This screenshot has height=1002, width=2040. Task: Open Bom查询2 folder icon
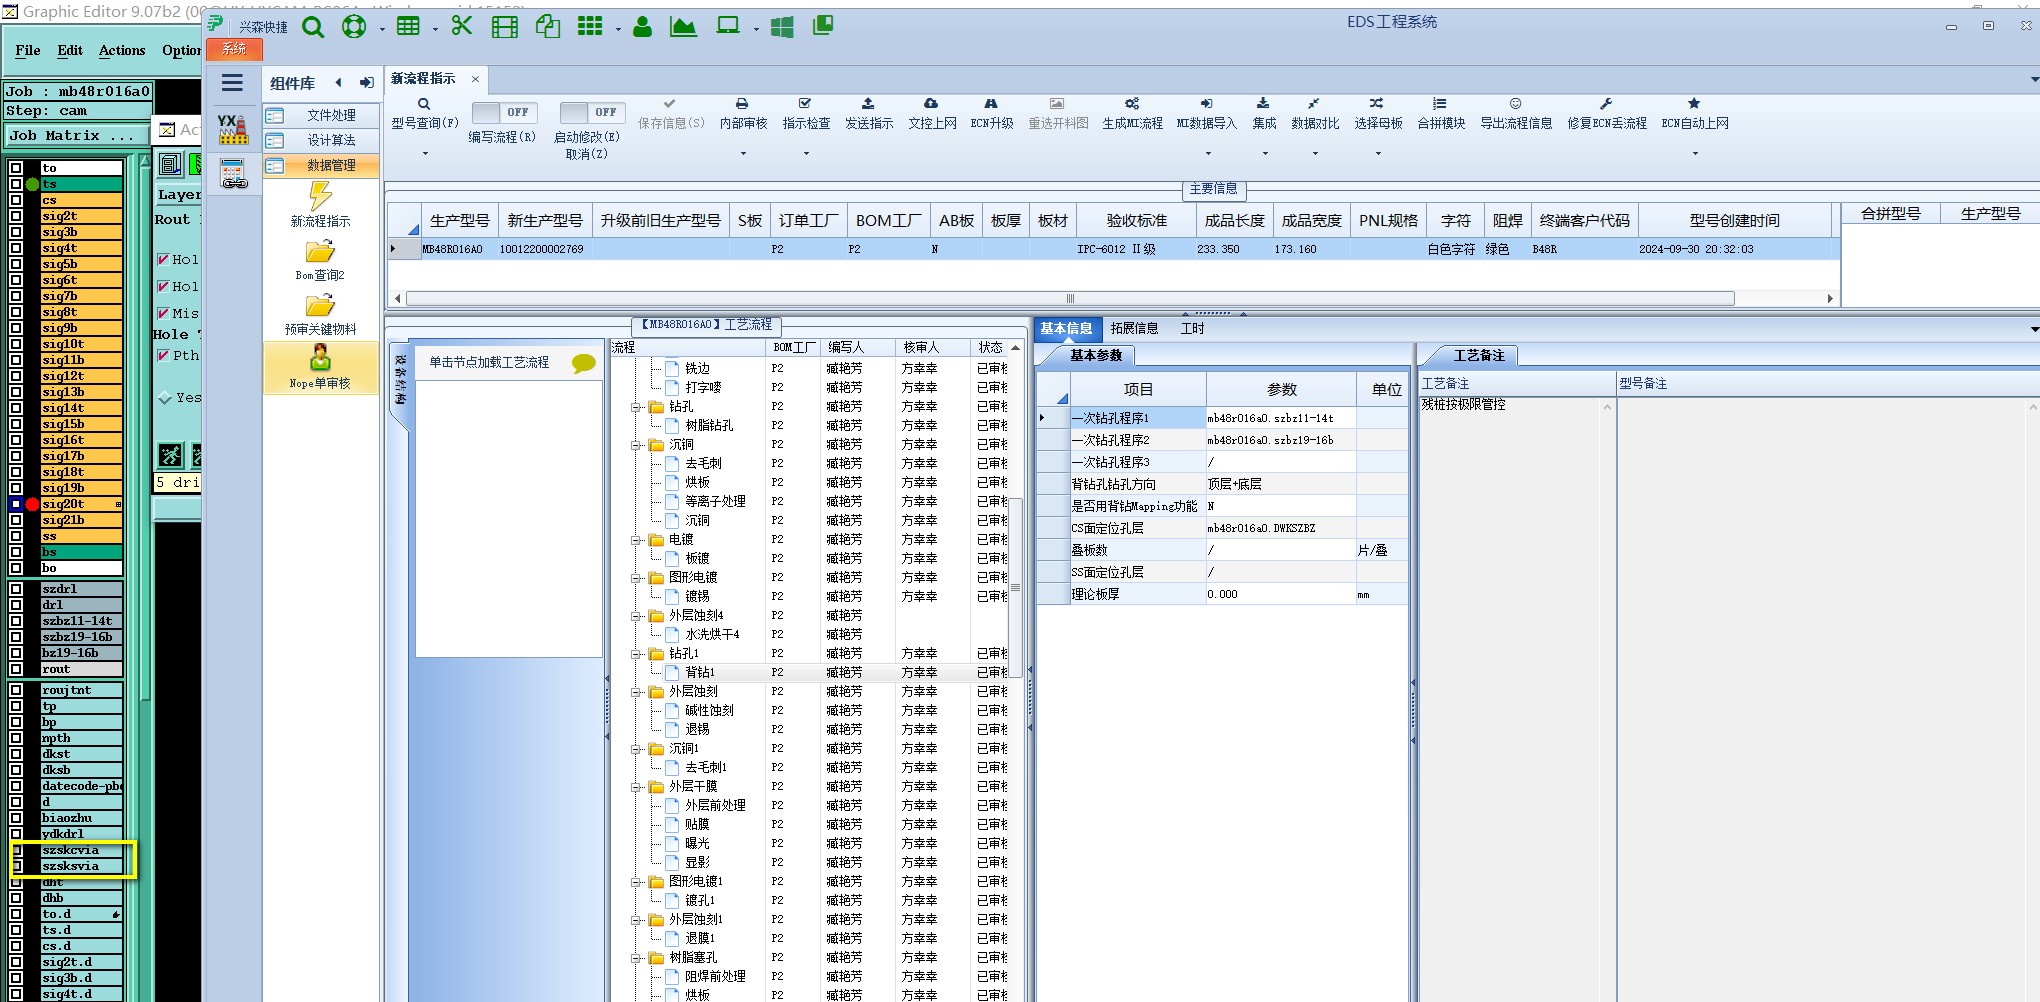coord(320,251)
